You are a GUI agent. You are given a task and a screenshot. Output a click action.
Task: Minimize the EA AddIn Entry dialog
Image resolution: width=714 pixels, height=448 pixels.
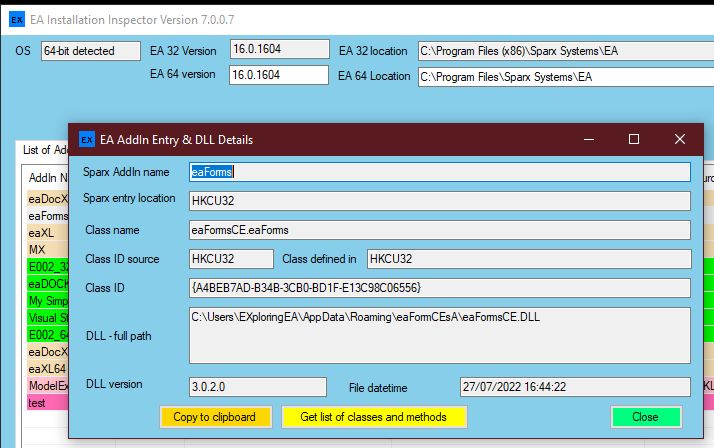pos(587,139)
